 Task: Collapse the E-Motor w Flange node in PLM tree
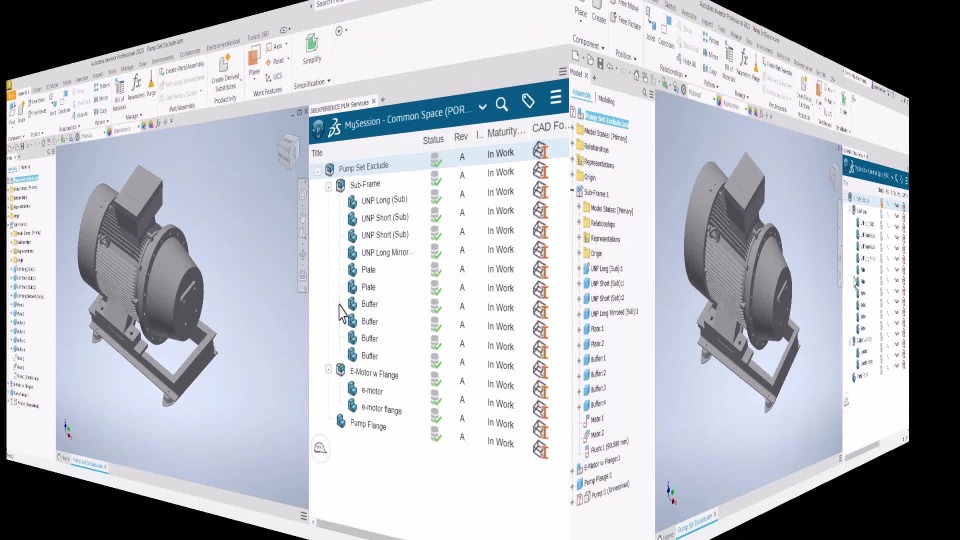pos(329,369)
